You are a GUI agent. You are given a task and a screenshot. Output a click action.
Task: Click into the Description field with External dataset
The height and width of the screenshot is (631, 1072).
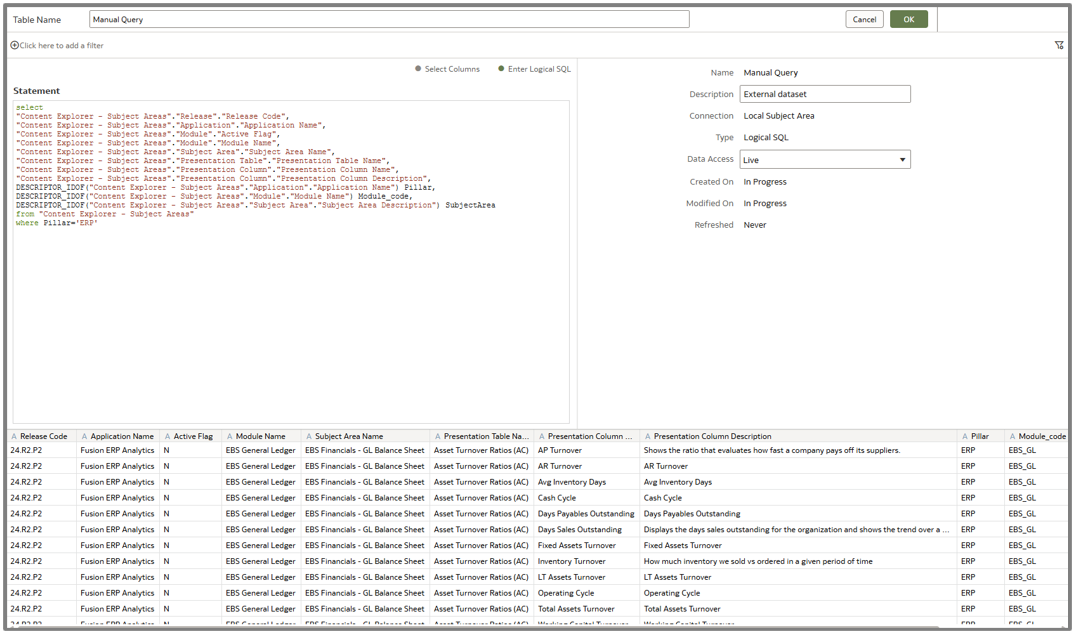point(824,94)
